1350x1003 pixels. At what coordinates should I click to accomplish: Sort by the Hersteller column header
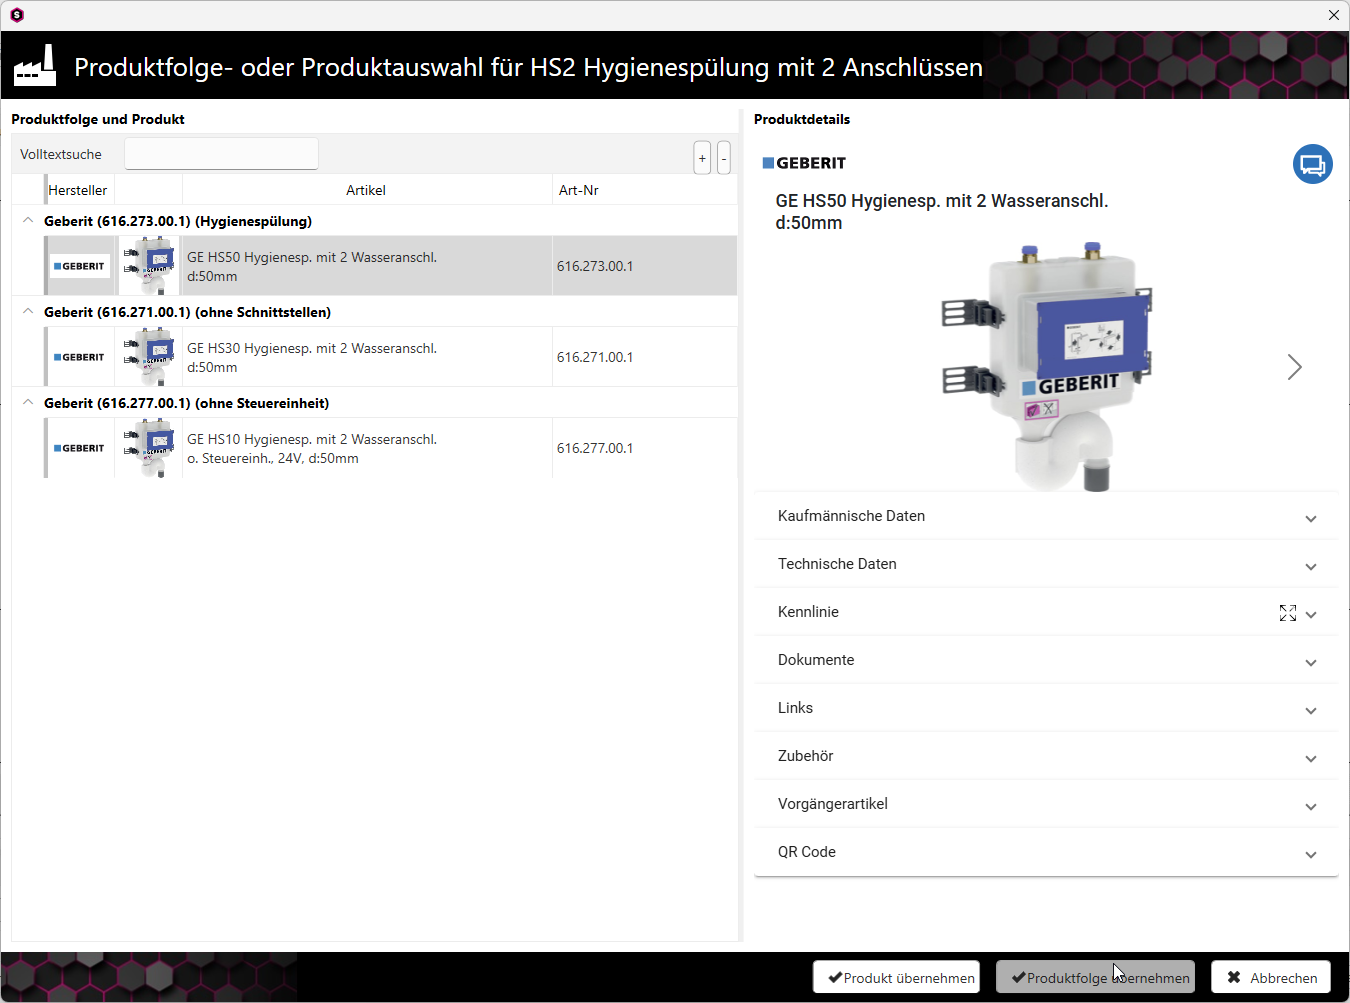coord(78,190)
